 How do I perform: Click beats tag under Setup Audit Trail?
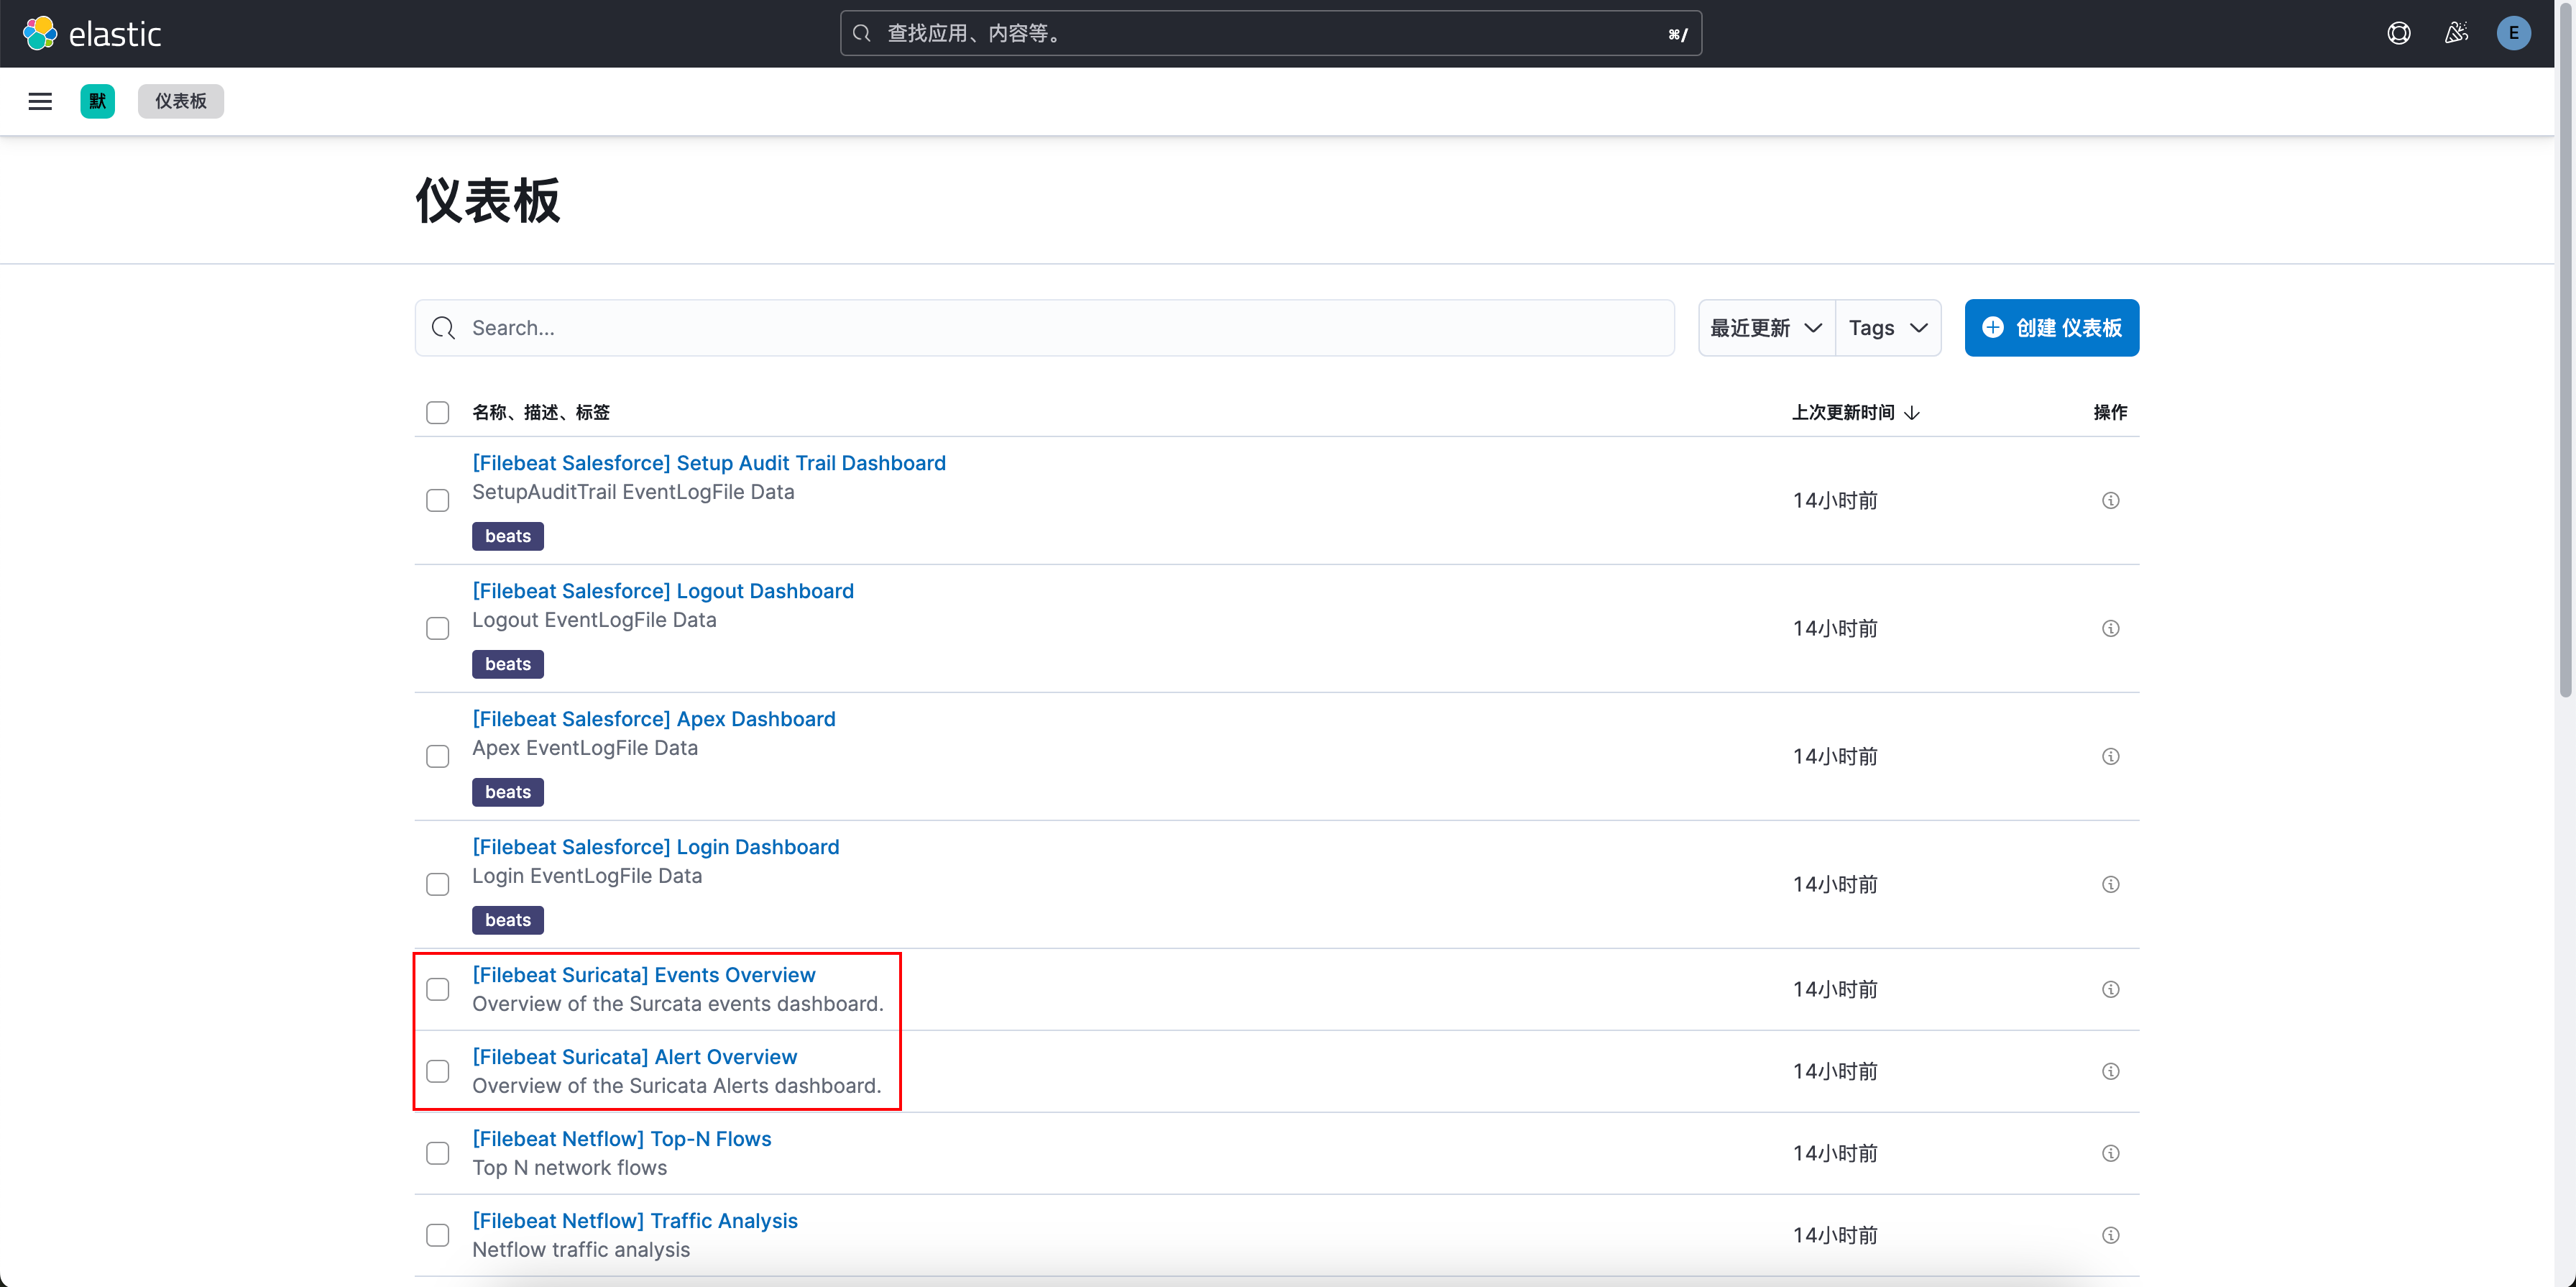tap(508, 536)
